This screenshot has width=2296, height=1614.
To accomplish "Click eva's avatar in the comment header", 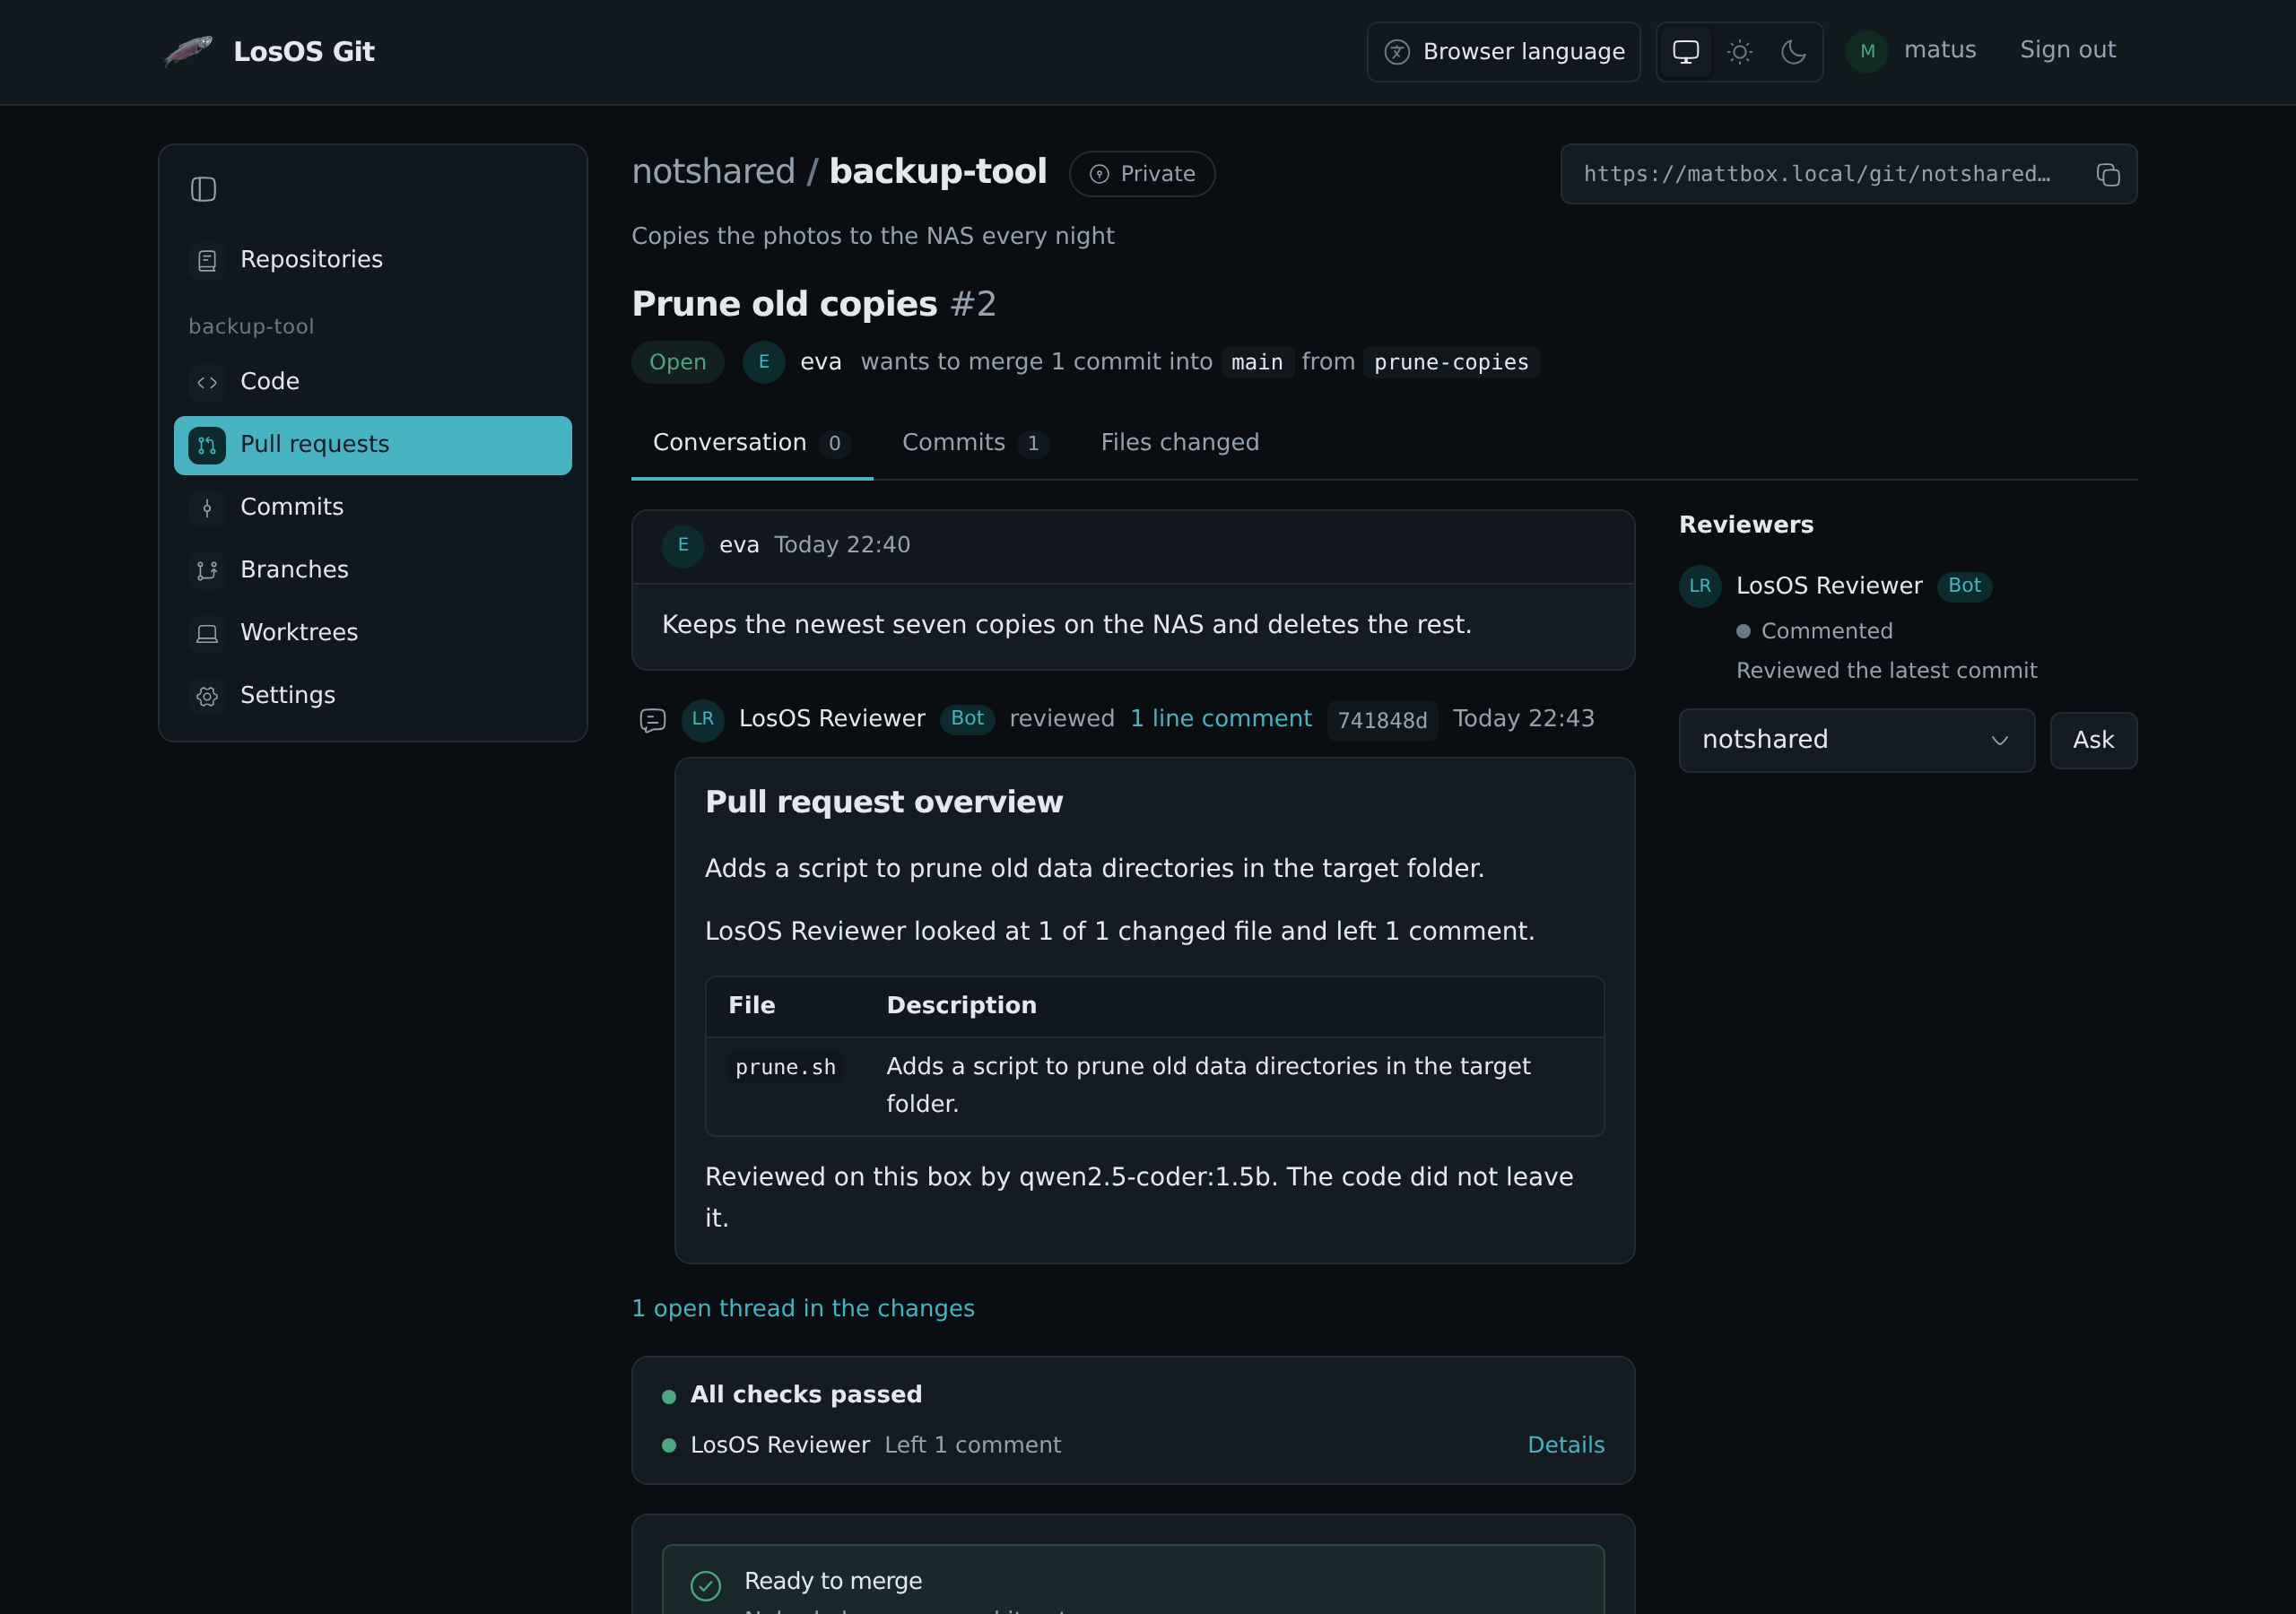I will tap(683, 546).
